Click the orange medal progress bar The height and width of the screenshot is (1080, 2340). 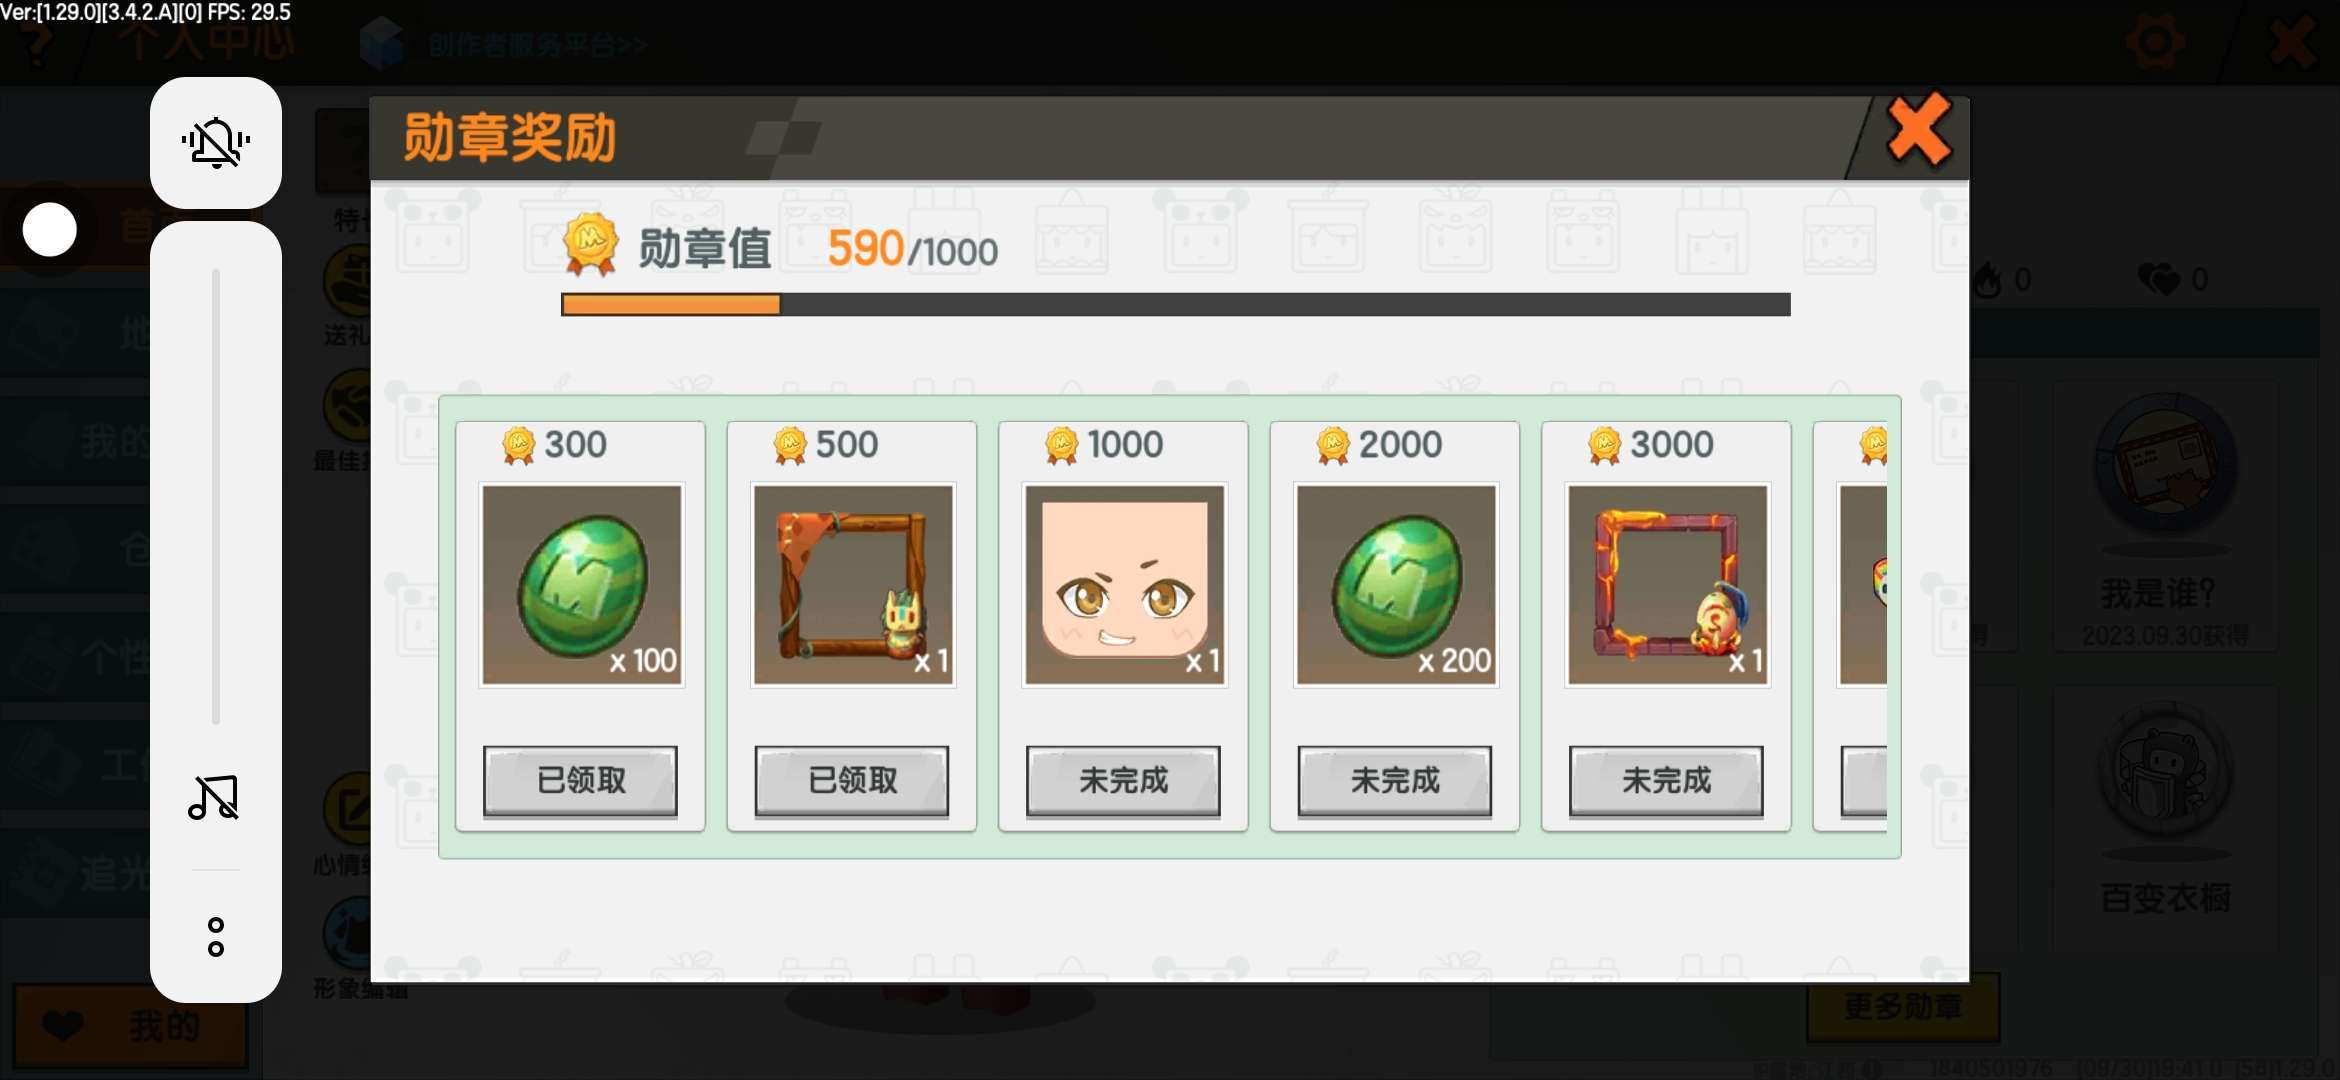pos(1175,304)
